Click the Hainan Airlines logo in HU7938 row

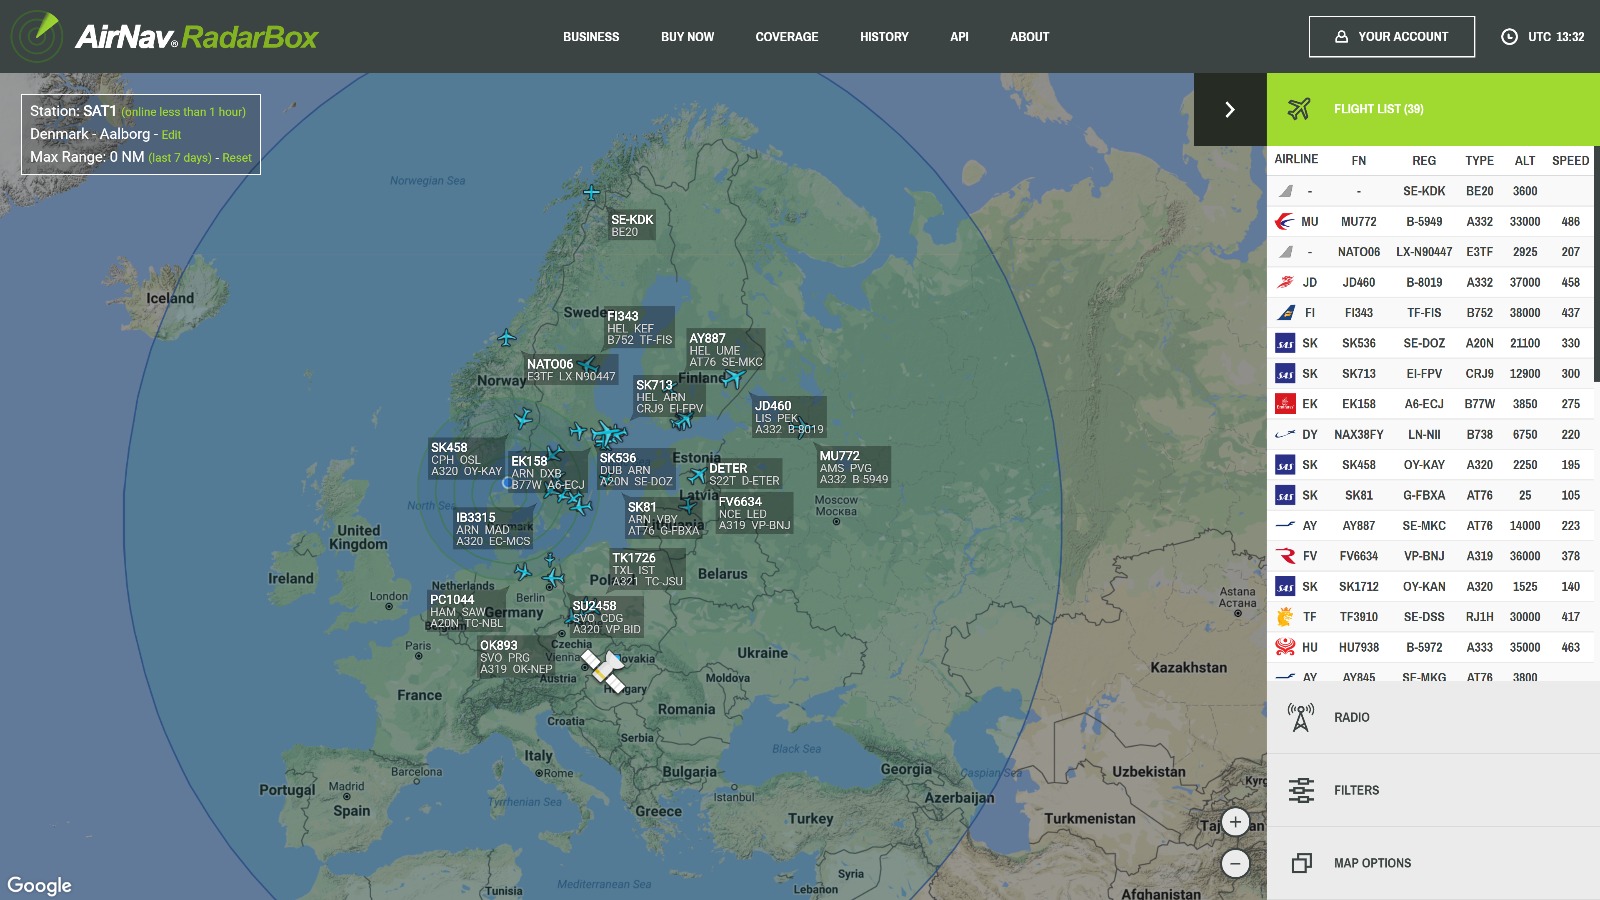[x=1285, y=647]
